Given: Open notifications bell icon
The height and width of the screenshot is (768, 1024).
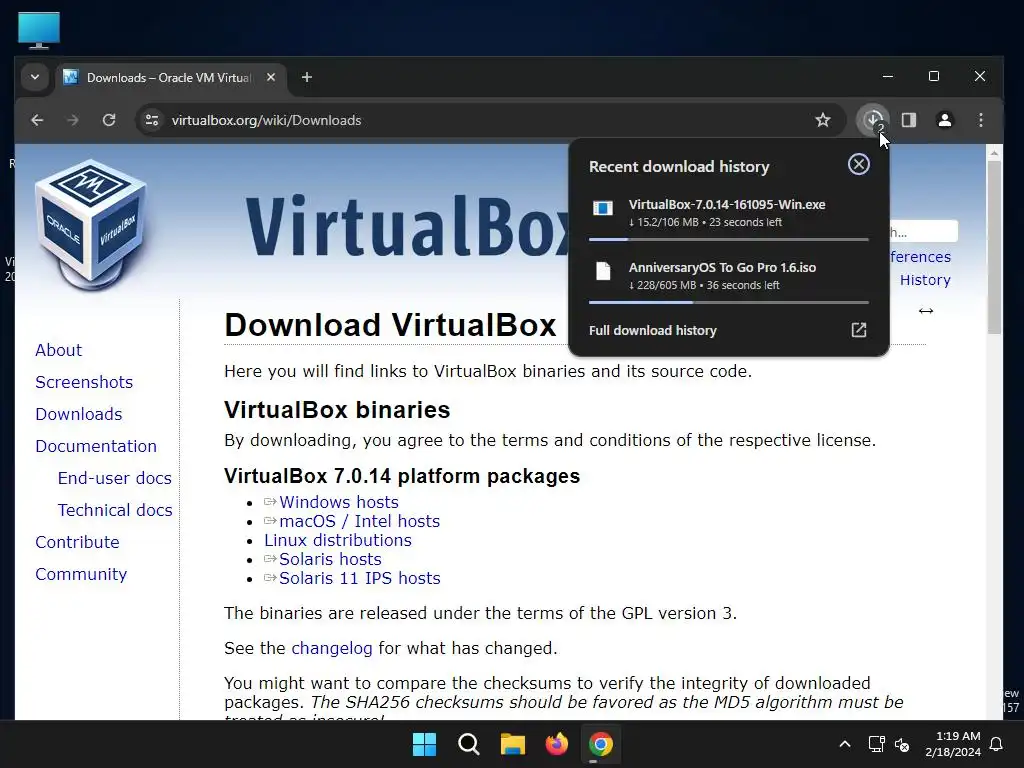Looking at the screenshot, I should 997,744.
